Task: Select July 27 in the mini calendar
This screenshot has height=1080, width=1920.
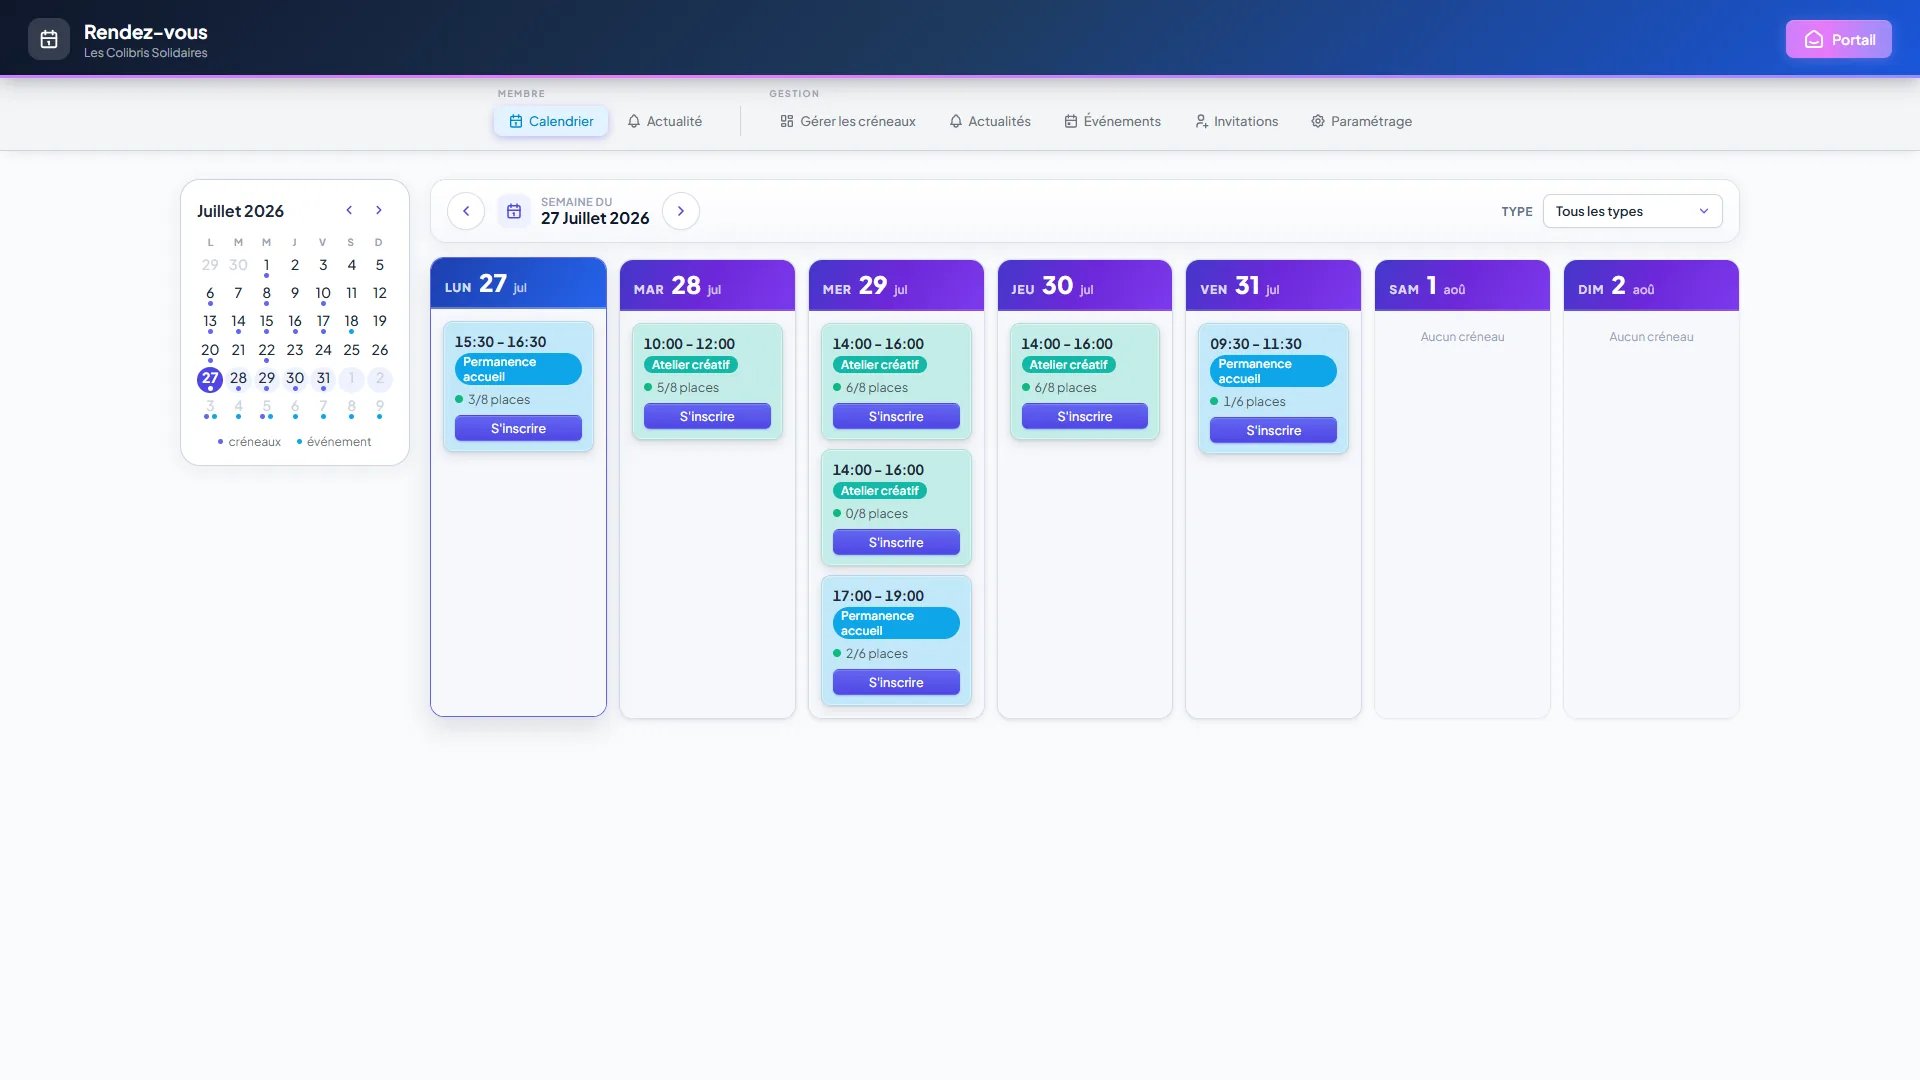Action: click(x=210, y=379)
